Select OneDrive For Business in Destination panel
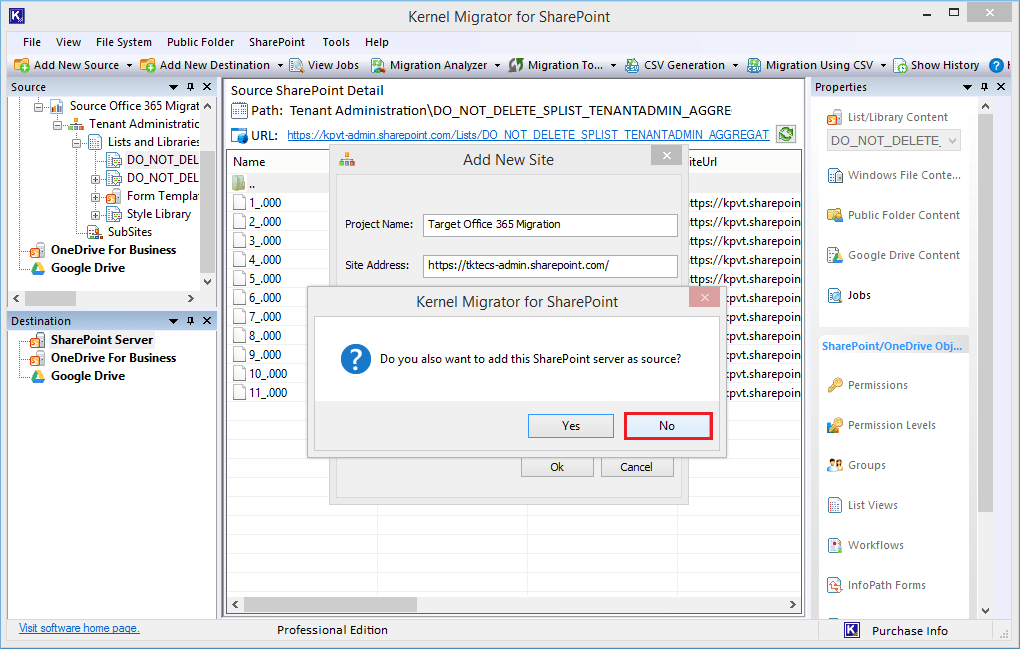Image resolution: width=1020 pixels, height=649 pixels. 113,358
